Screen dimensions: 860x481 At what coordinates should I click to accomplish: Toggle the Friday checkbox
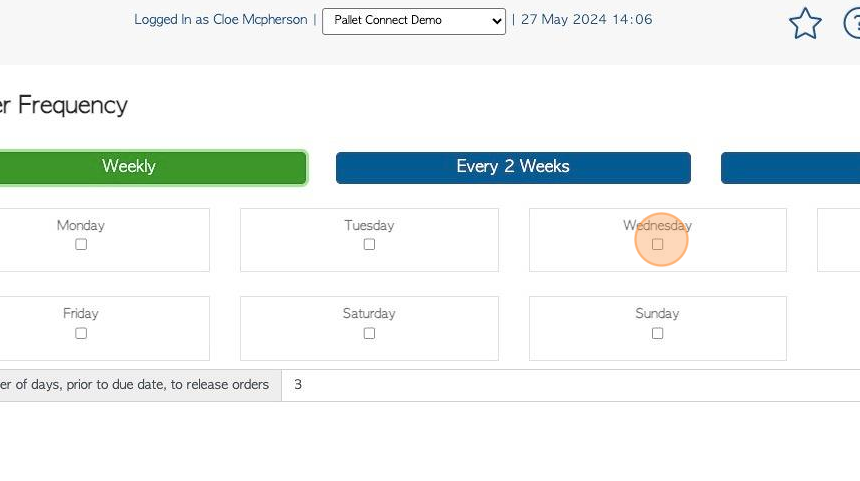click(x=81, y=333)
